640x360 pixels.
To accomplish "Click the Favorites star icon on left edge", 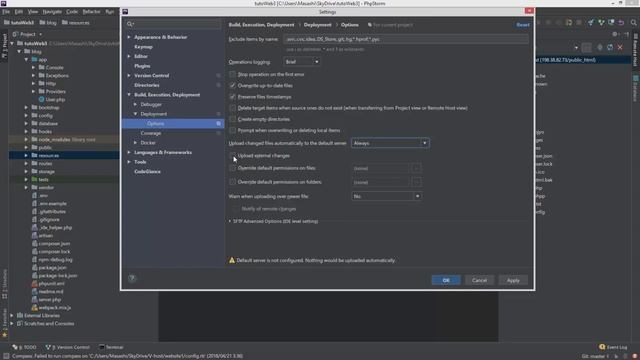I will (4, 335).
